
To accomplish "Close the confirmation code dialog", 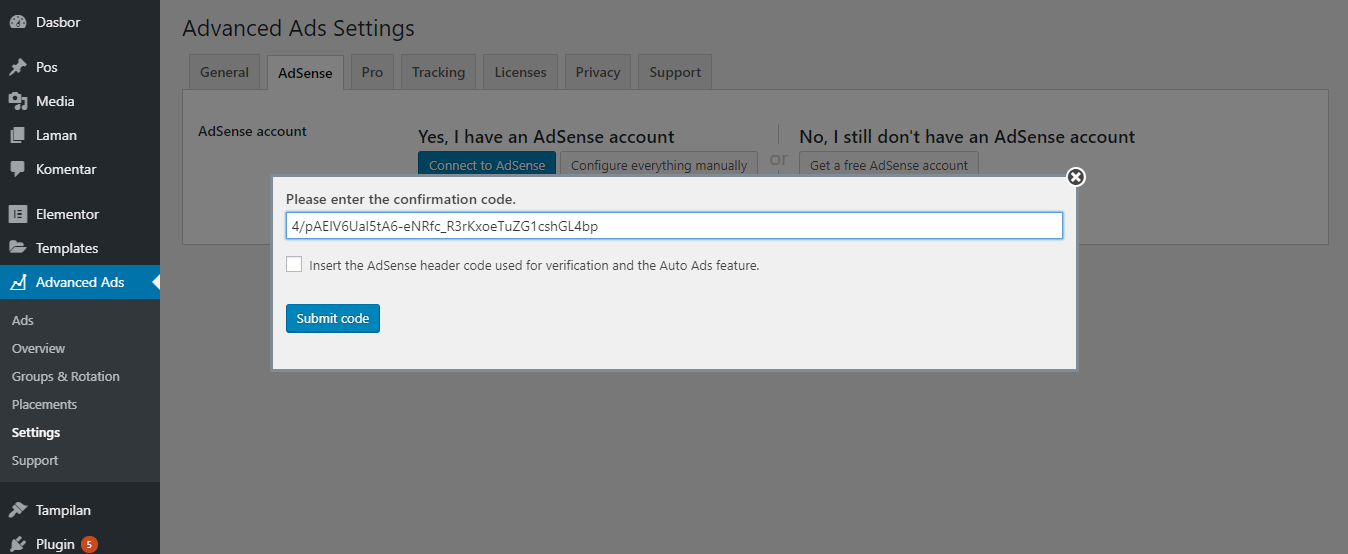I will click(1076, 177).
